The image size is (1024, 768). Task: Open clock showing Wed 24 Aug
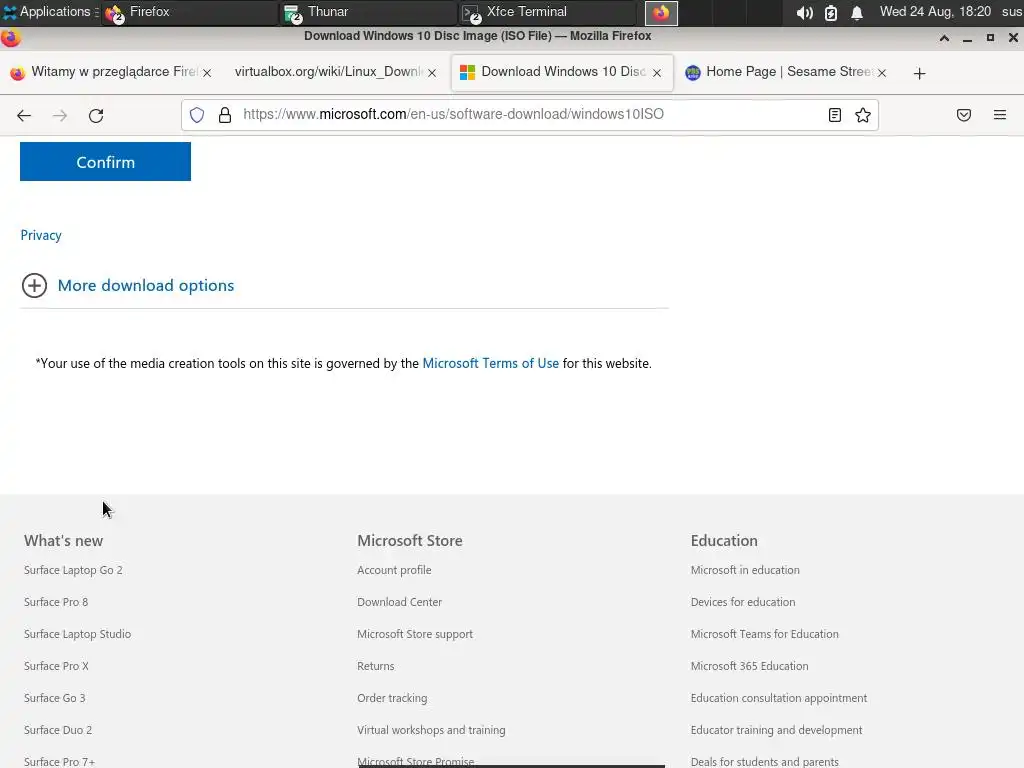935,12
